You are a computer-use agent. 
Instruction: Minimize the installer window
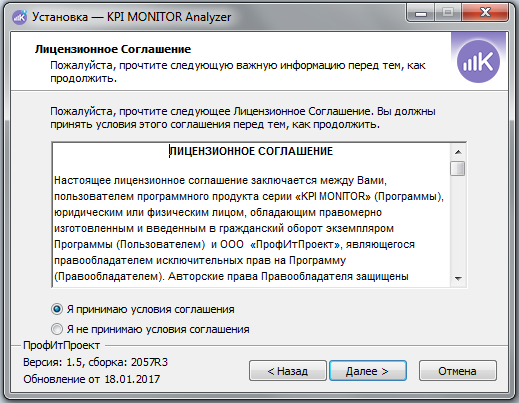click(x=421, y=13)
